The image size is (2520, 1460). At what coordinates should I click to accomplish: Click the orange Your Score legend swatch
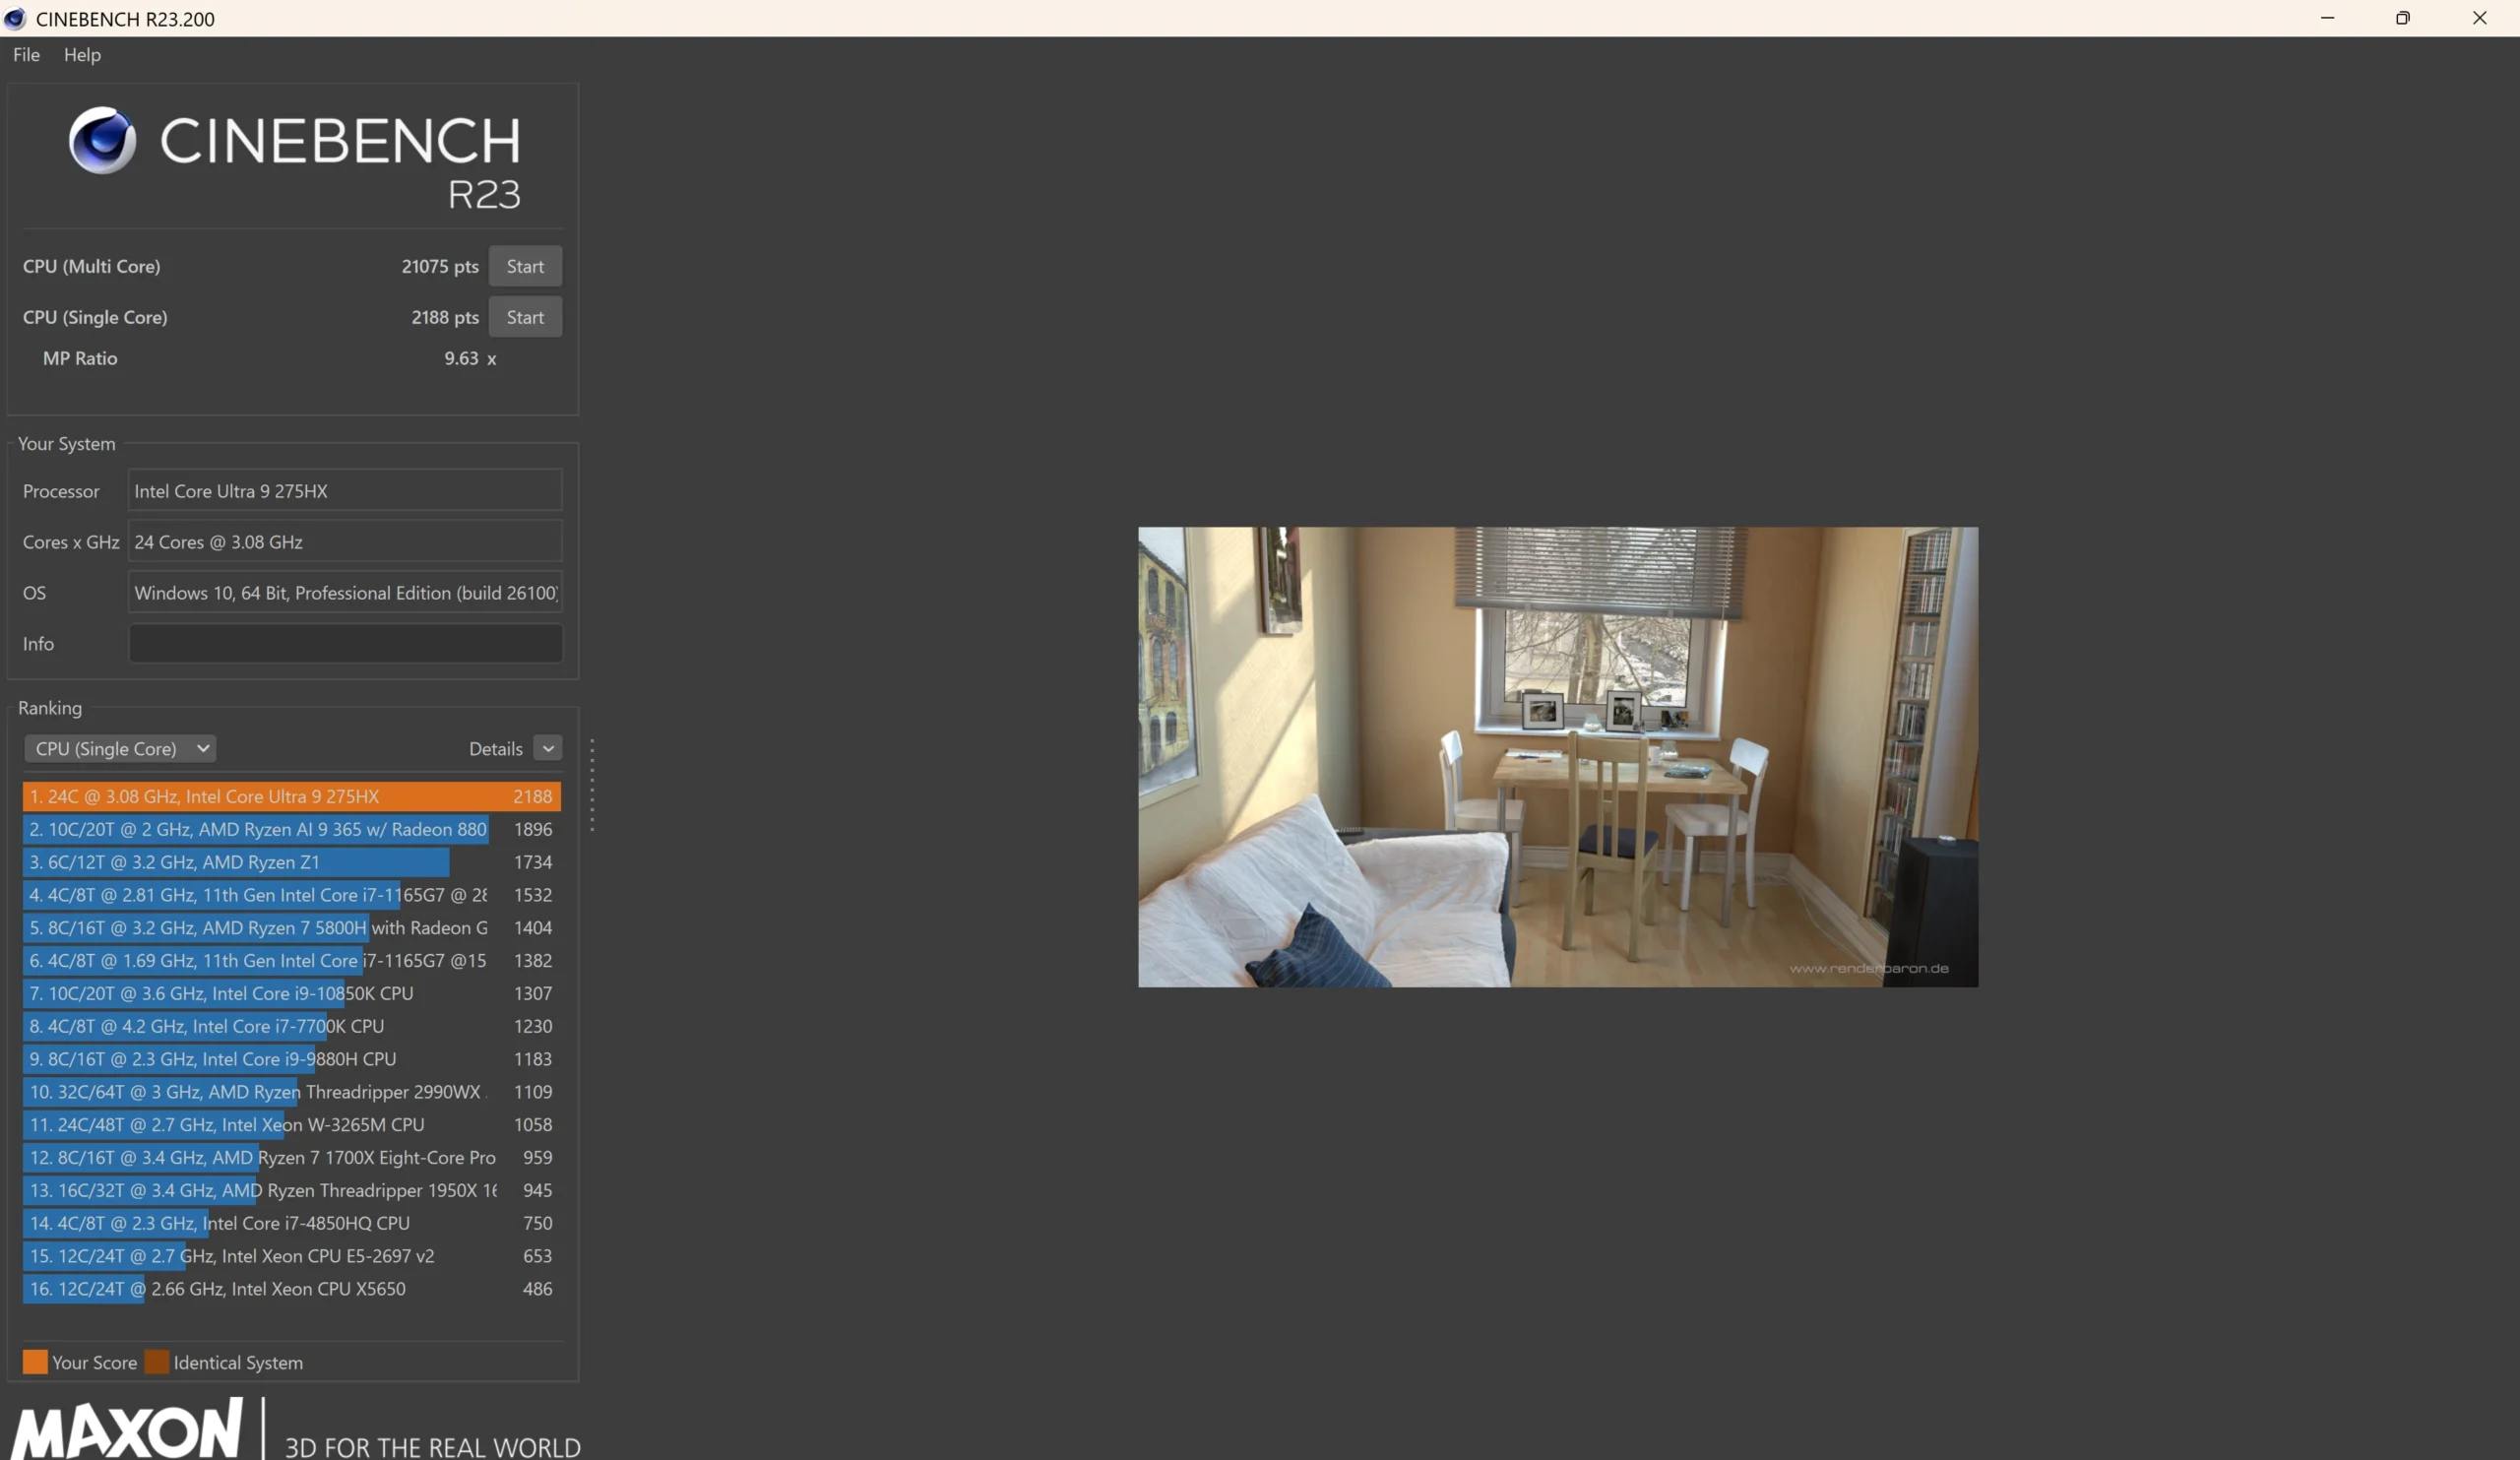(35, 1362)
